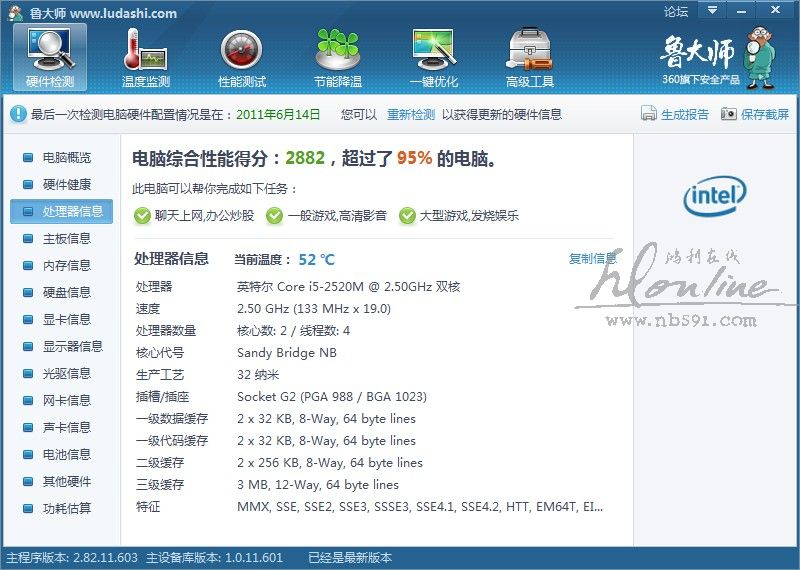Viewport: 800px width, 570px height.
Task: Click the Intel logo
Action: point(715,195)
